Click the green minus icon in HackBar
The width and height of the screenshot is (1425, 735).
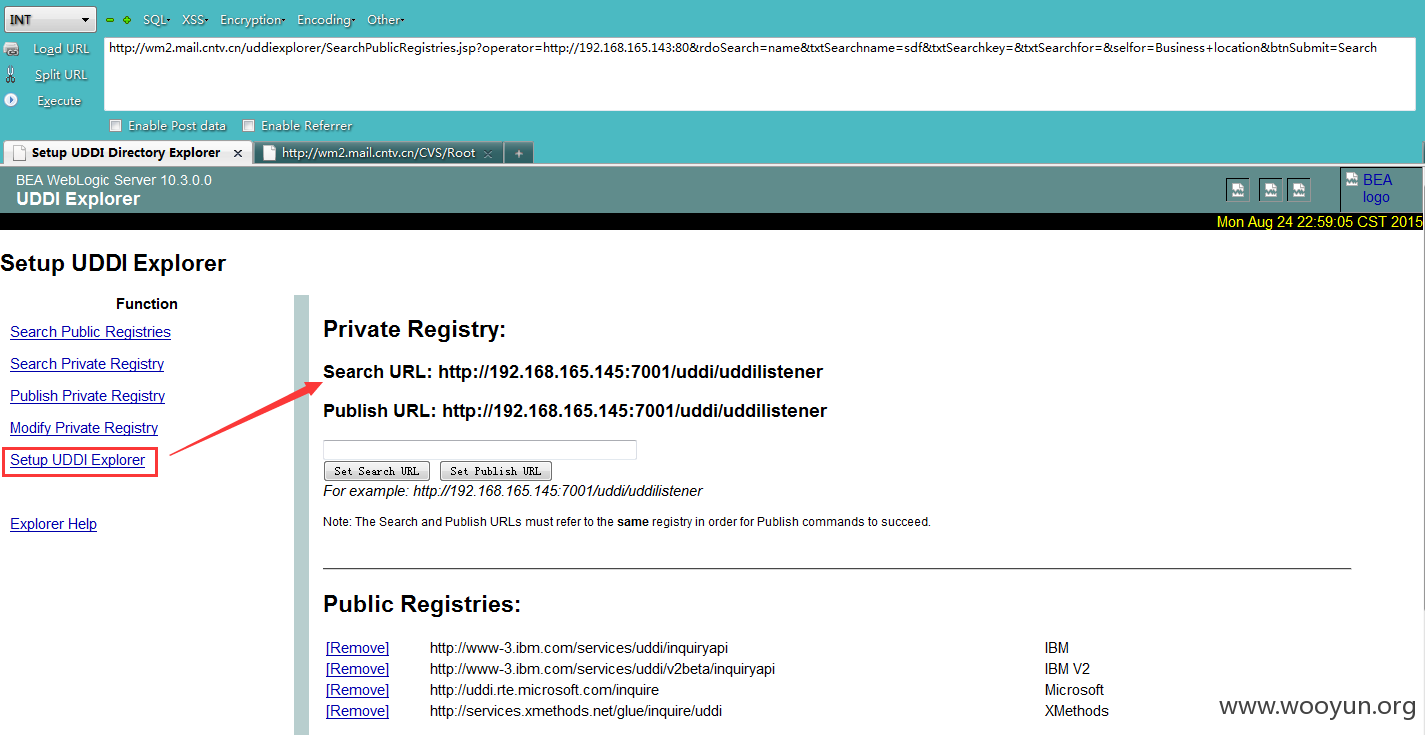(x=110, y=20)
